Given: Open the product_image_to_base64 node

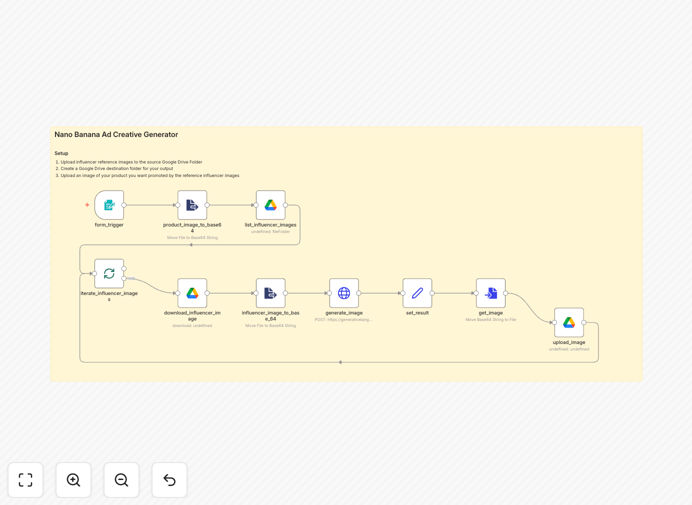Looking at the screenshot, I should pyautogui.click(x=192, y=205).
